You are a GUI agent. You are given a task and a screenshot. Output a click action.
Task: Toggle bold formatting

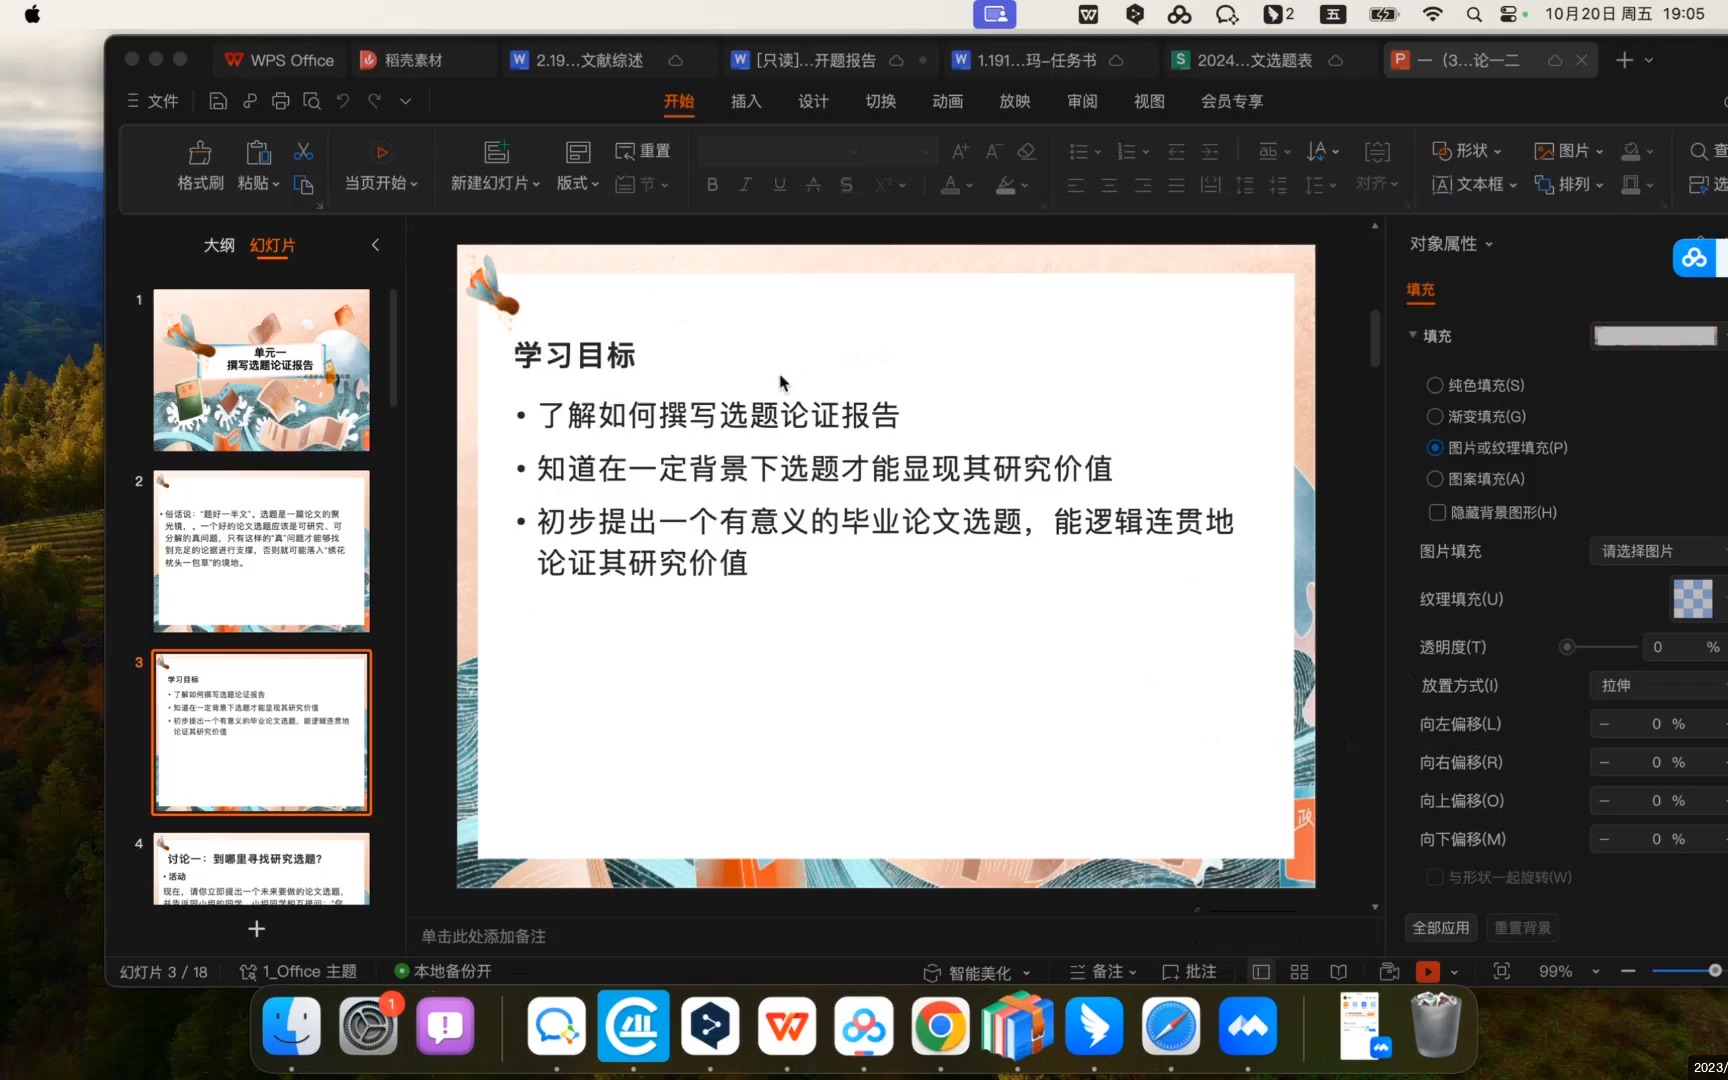(x=711, y=184)
